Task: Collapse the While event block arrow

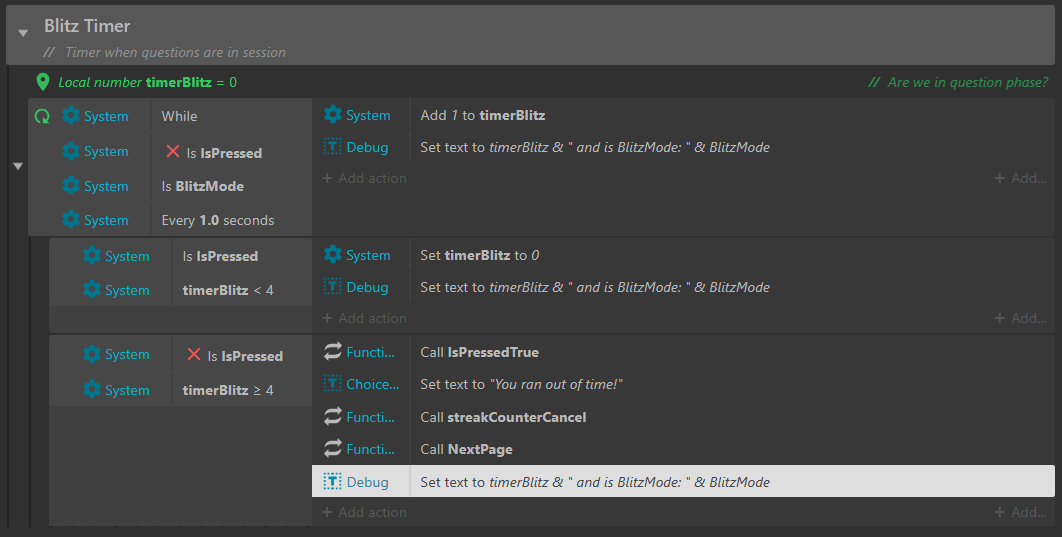Action: pyautogui.click(x=18, y=166)
